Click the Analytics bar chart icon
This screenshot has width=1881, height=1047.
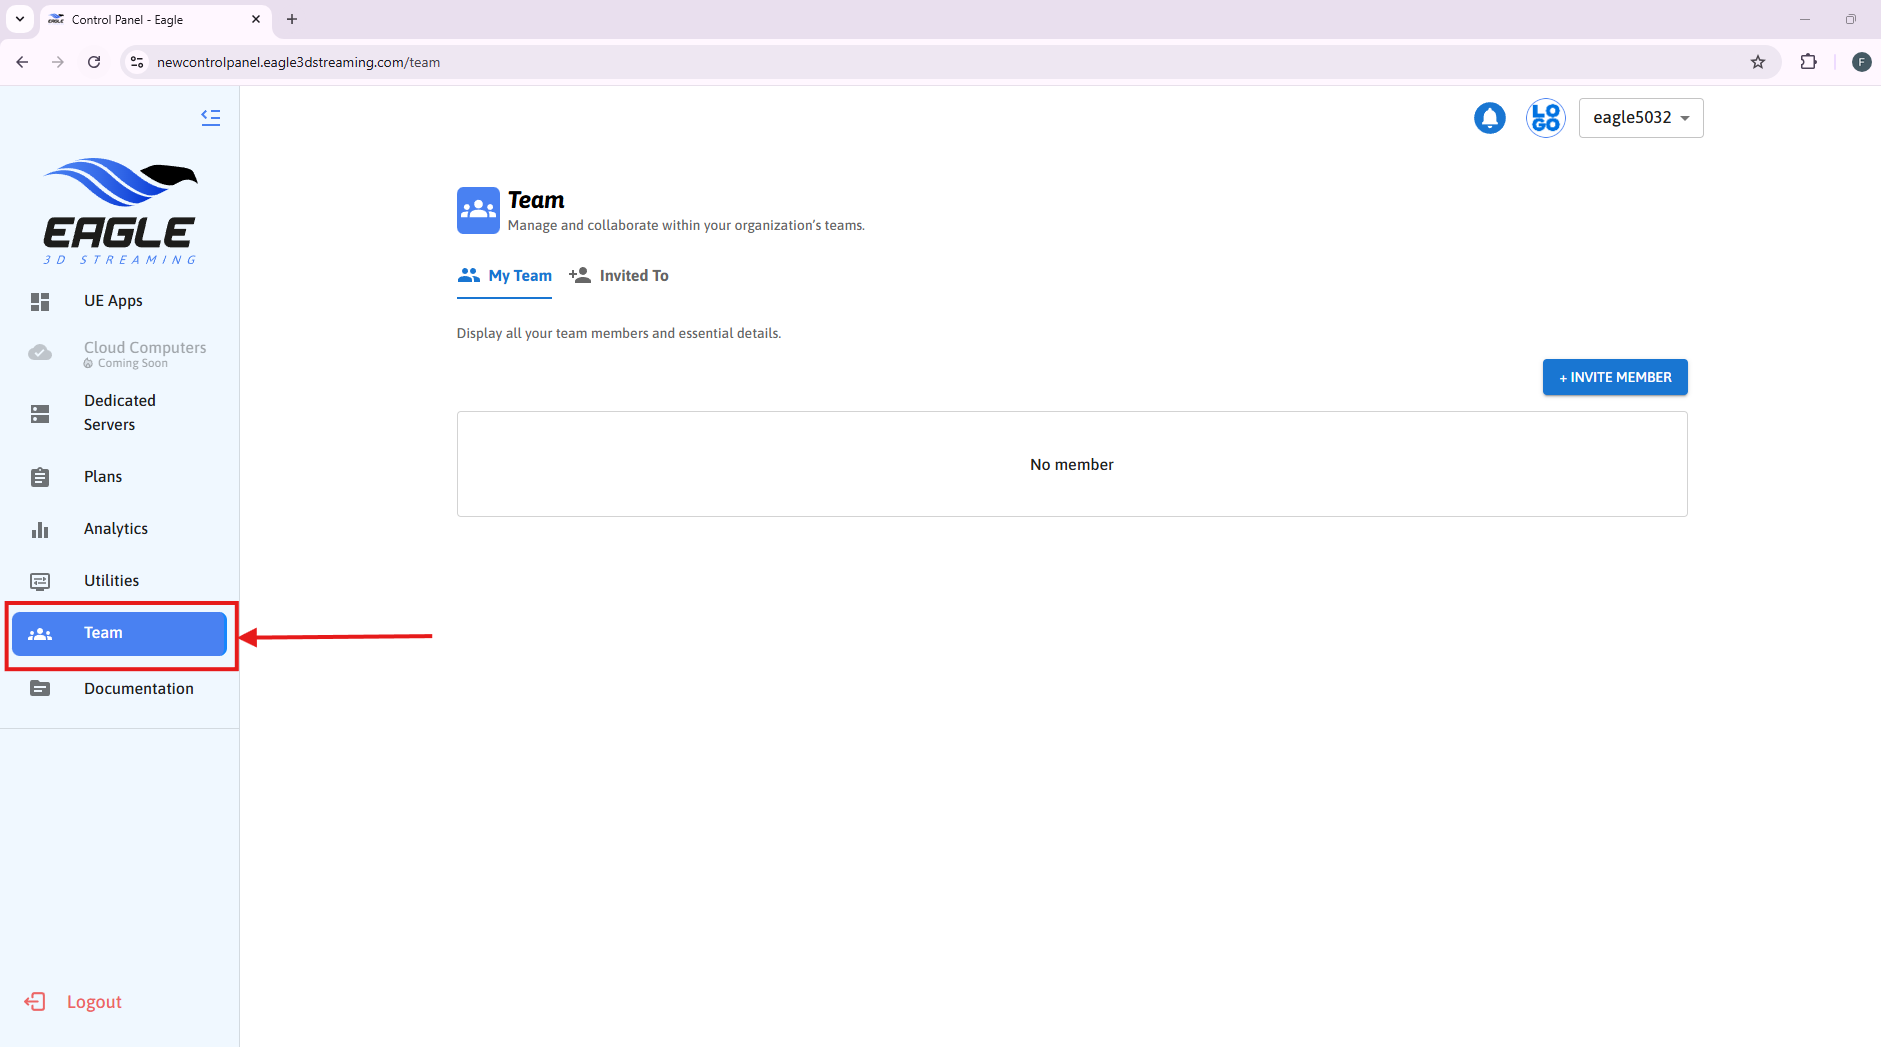coord(40,529)
